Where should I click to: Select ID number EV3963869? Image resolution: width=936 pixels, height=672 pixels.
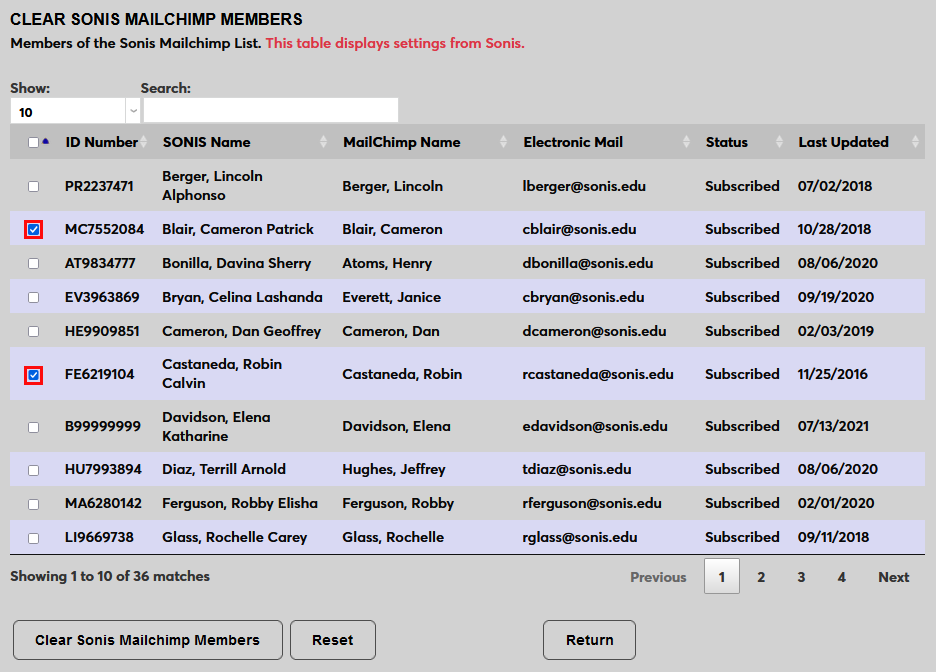[102, 297]
